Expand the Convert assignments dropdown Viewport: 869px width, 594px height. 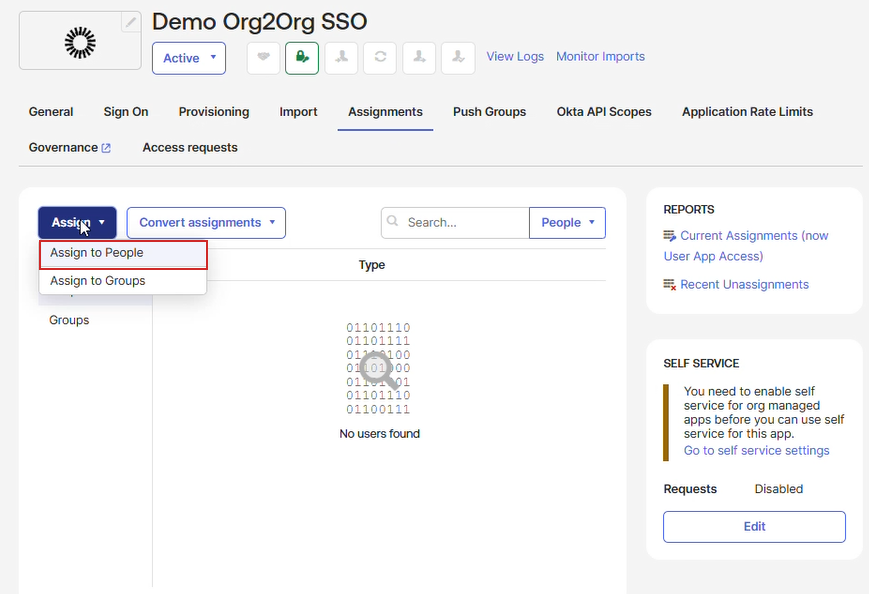pos(206,223)
